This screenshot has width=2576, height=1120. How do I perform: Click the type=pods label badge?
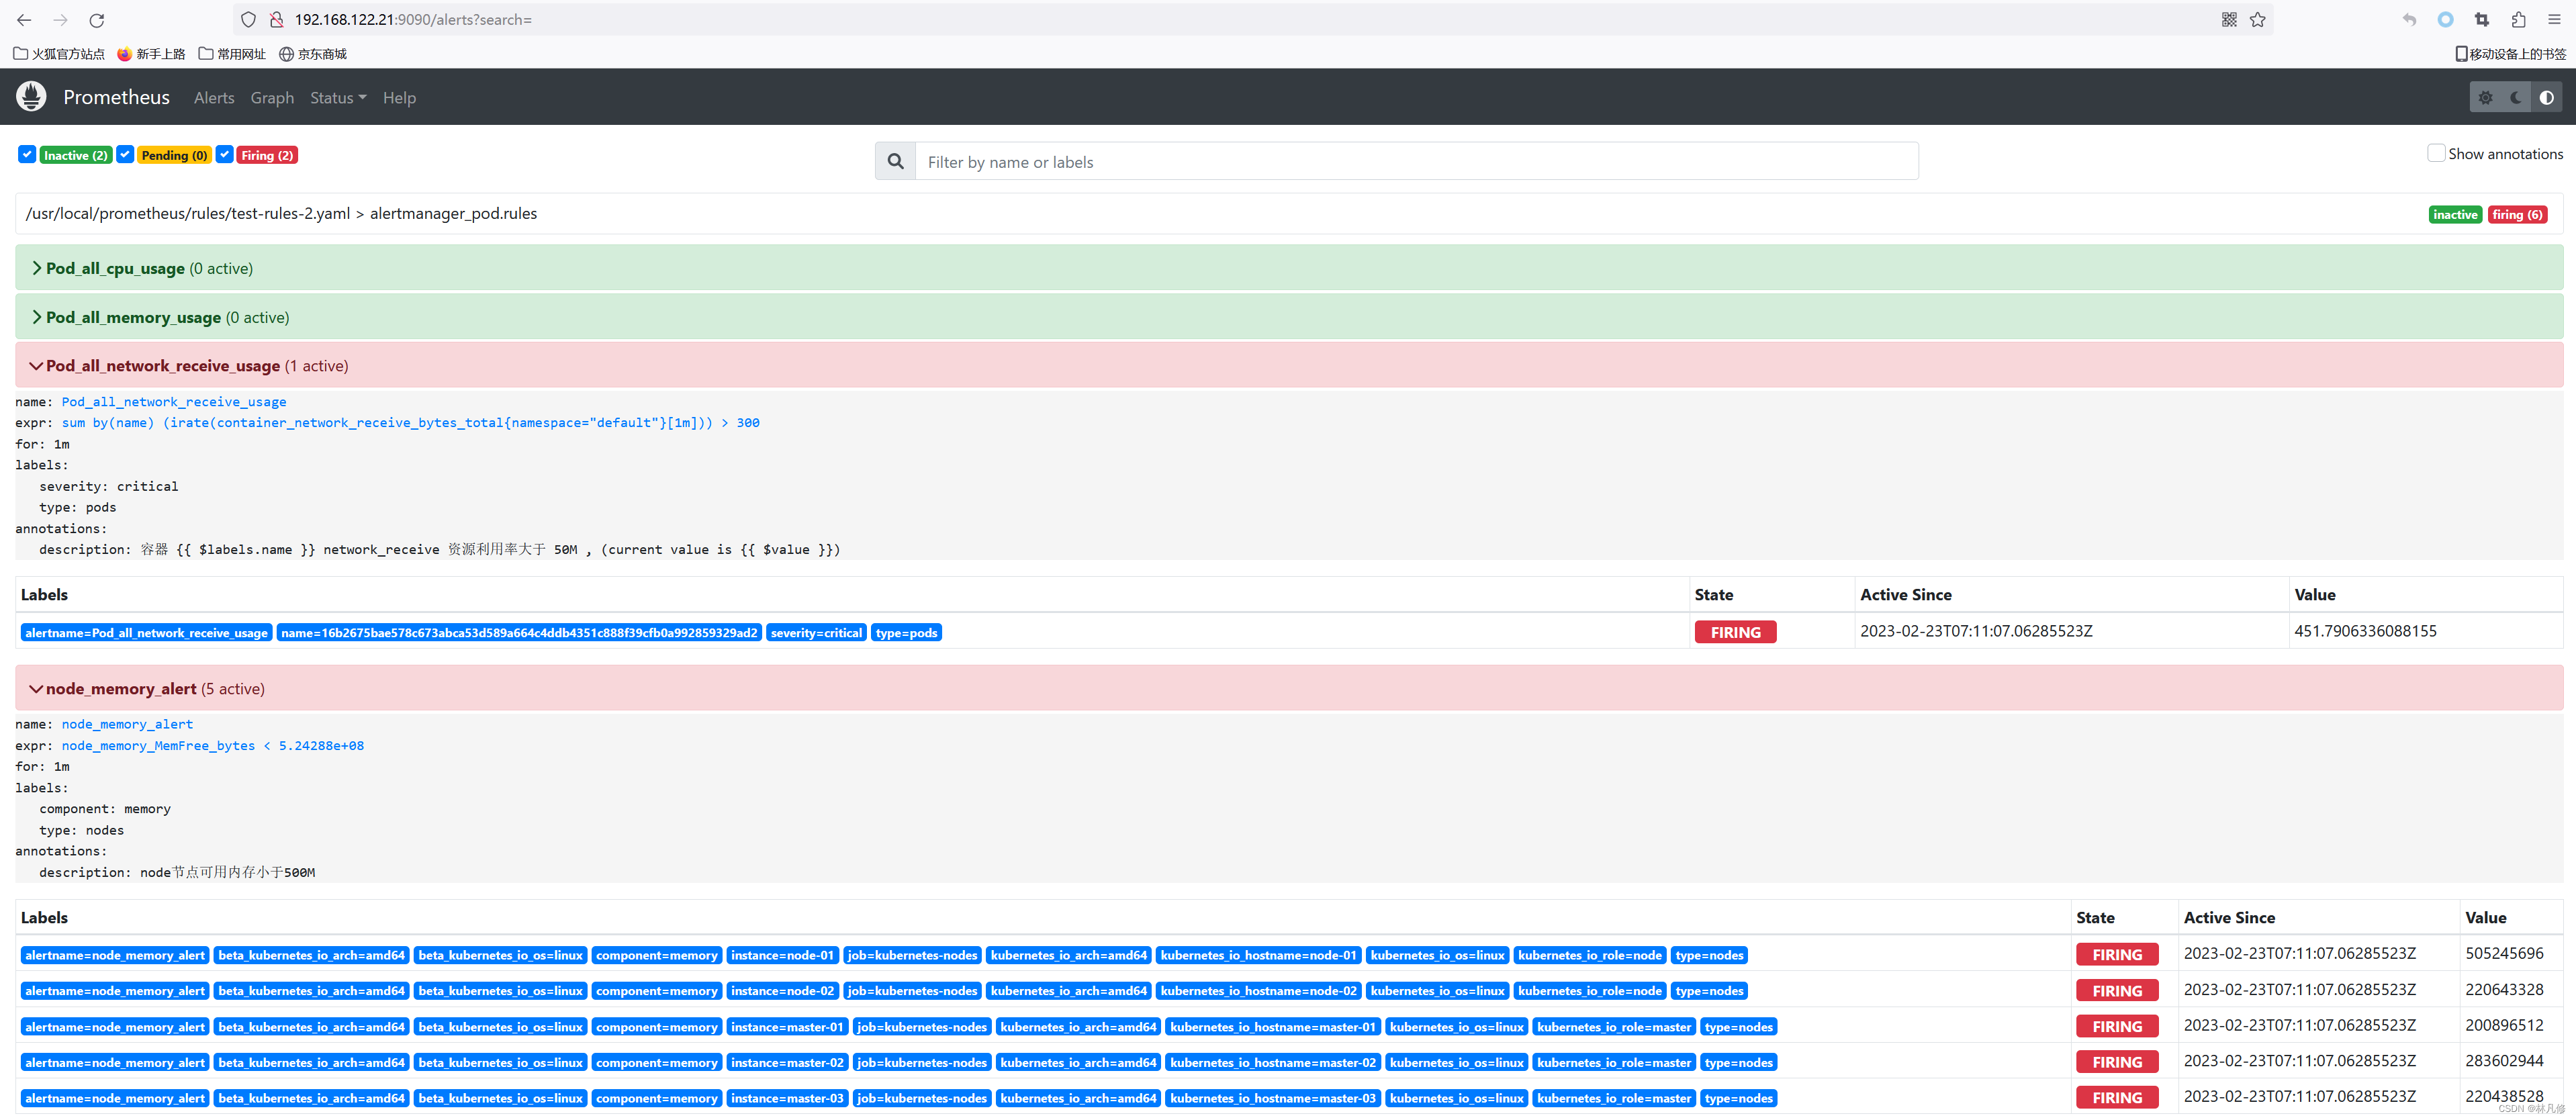[906, 633]
